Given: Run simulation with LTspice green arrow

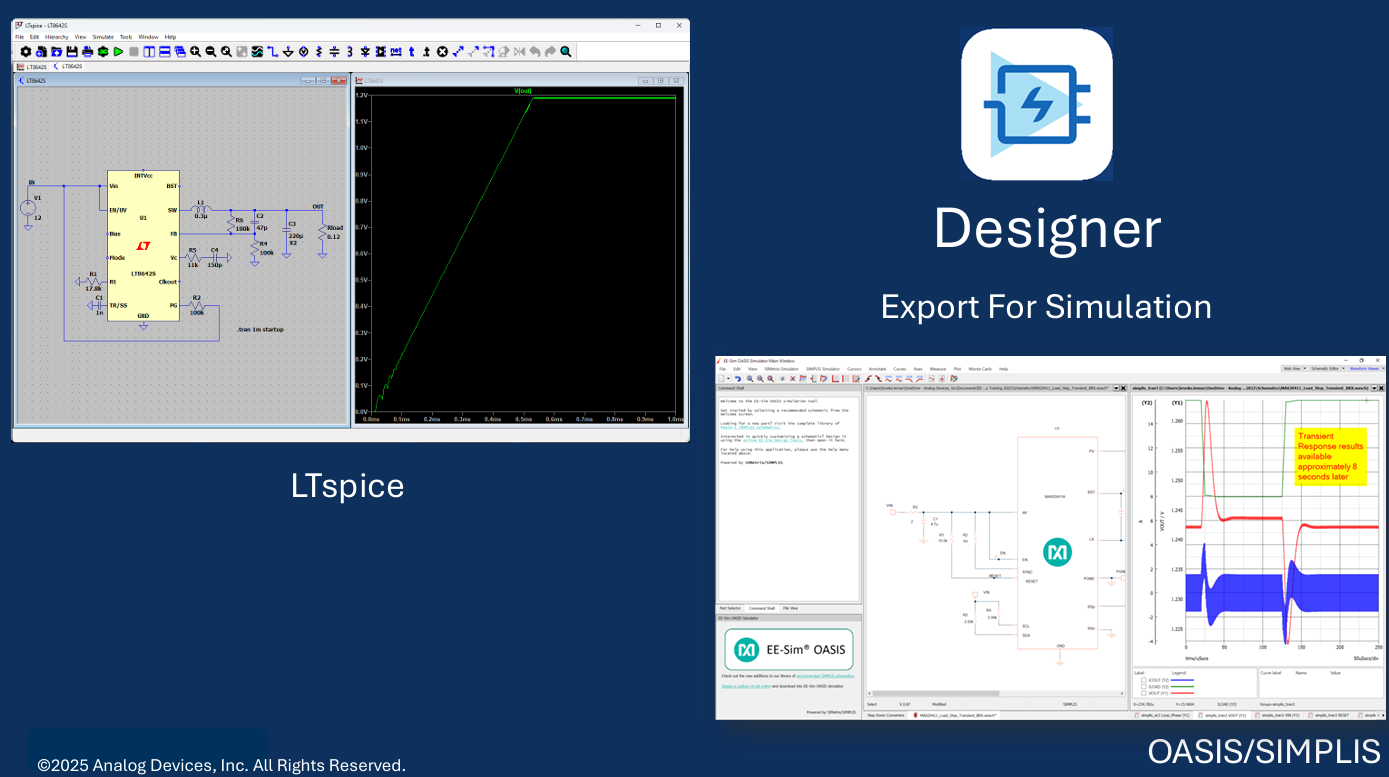Looking at the screenshot, I should pyautogui.click(x=118, y=51).
